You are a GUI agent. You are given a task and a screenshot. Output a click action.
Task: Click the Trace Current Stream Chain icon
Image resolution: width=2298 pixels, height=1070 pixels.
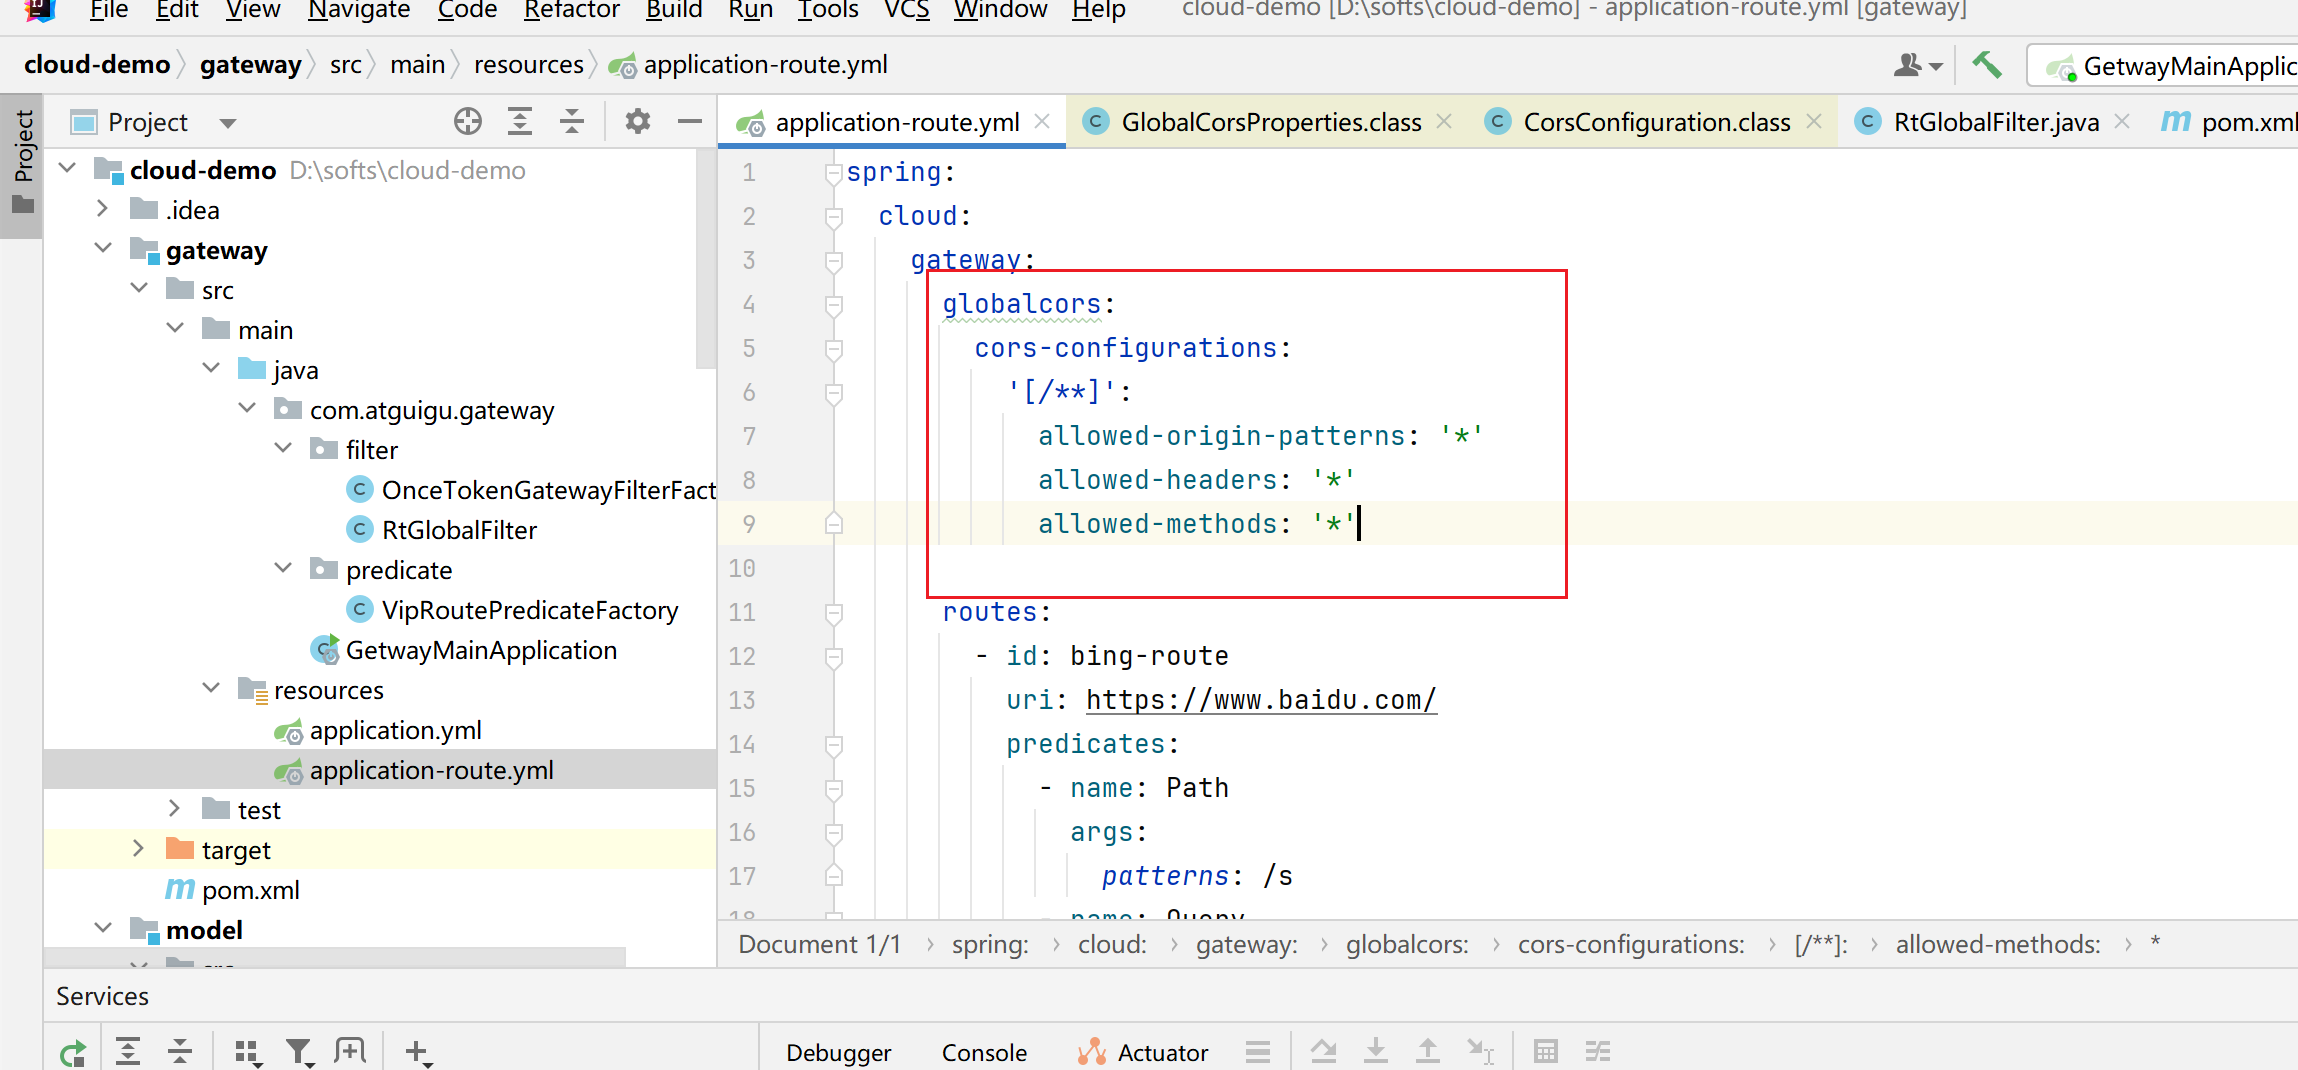[1598, 1051]
